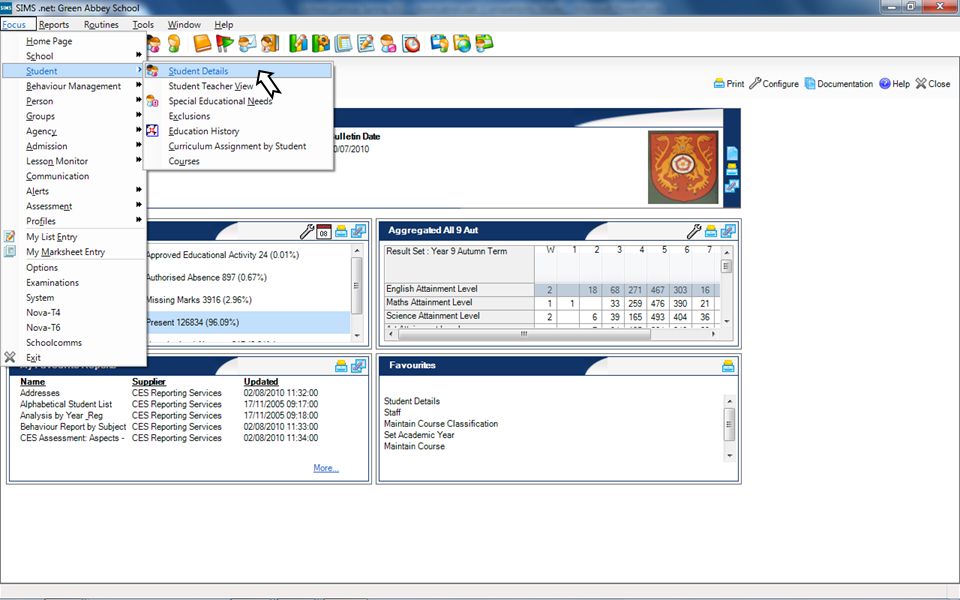Select the Maths Attainment Level row
The image size is (960, 600).
tap(551, 302)
